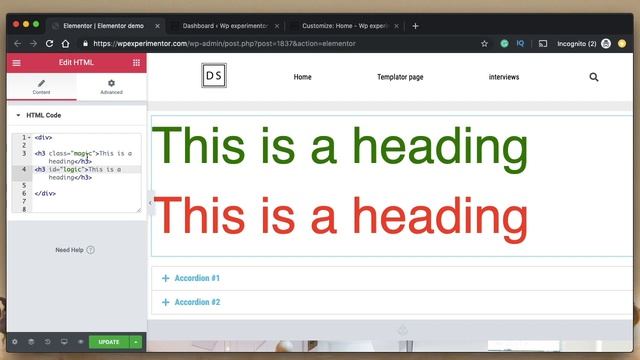Click the add section icon below the accordion
Screen dimensions: 640x360
pos(402,330)
